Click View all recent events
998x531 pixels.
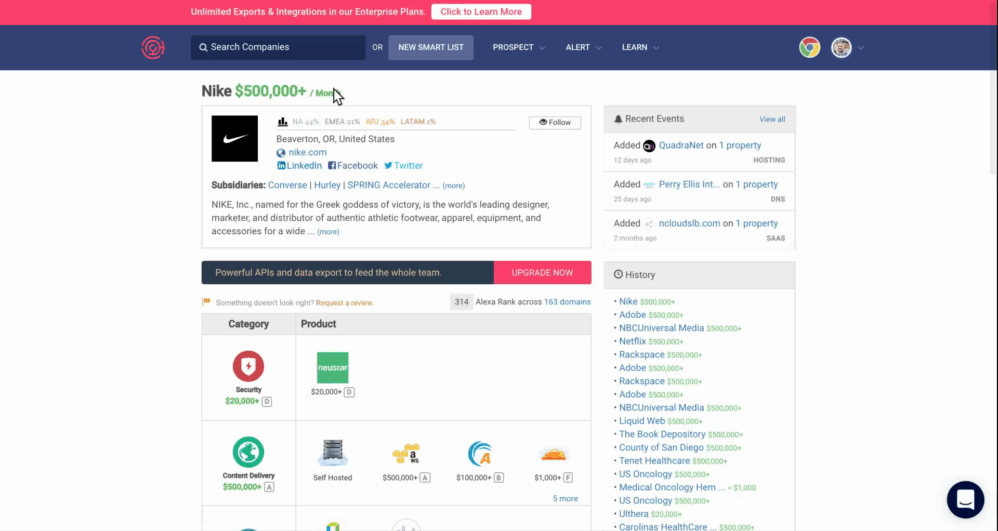point(772,120)
